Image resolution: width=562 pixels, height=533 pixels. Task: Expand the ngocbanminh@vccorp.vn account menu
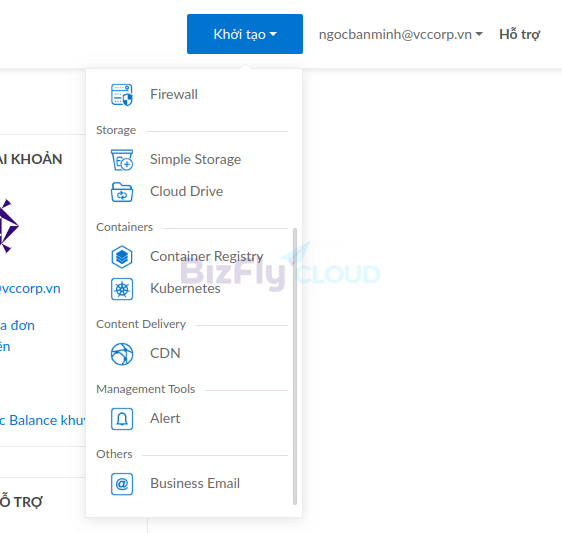click(401, 34)
